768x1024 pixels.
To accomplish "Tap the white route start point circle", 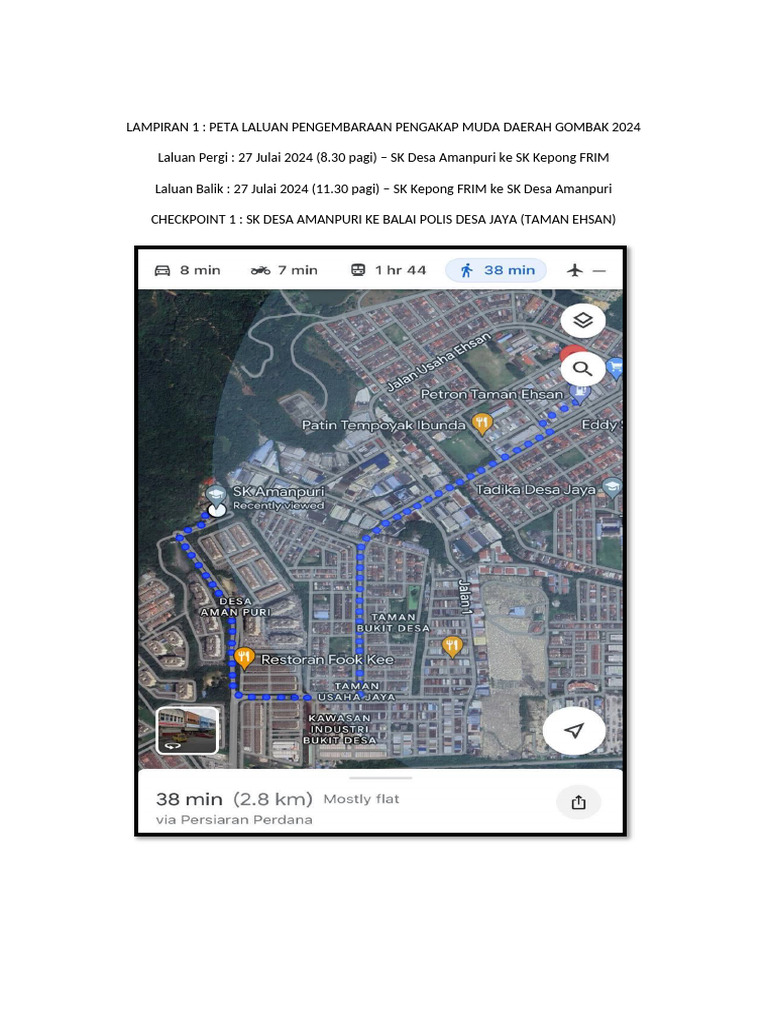I will (x=217, y=509).
